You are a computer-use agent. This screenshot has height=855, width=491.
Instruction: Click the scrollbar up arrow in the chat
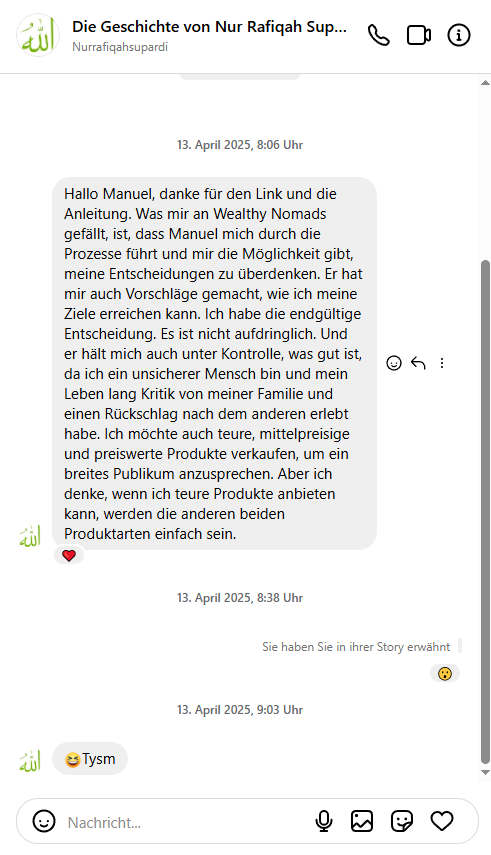point(485,83)
